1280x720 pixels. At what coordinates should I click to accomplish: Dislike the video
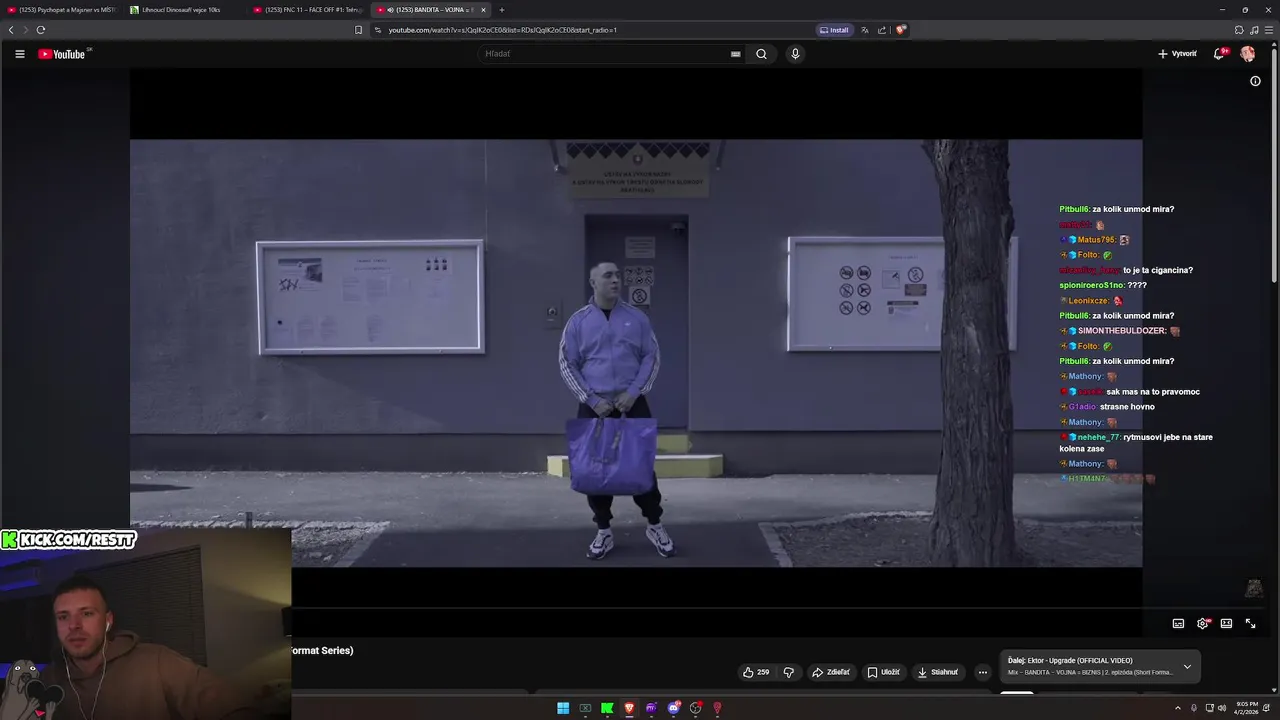(788, 672)
